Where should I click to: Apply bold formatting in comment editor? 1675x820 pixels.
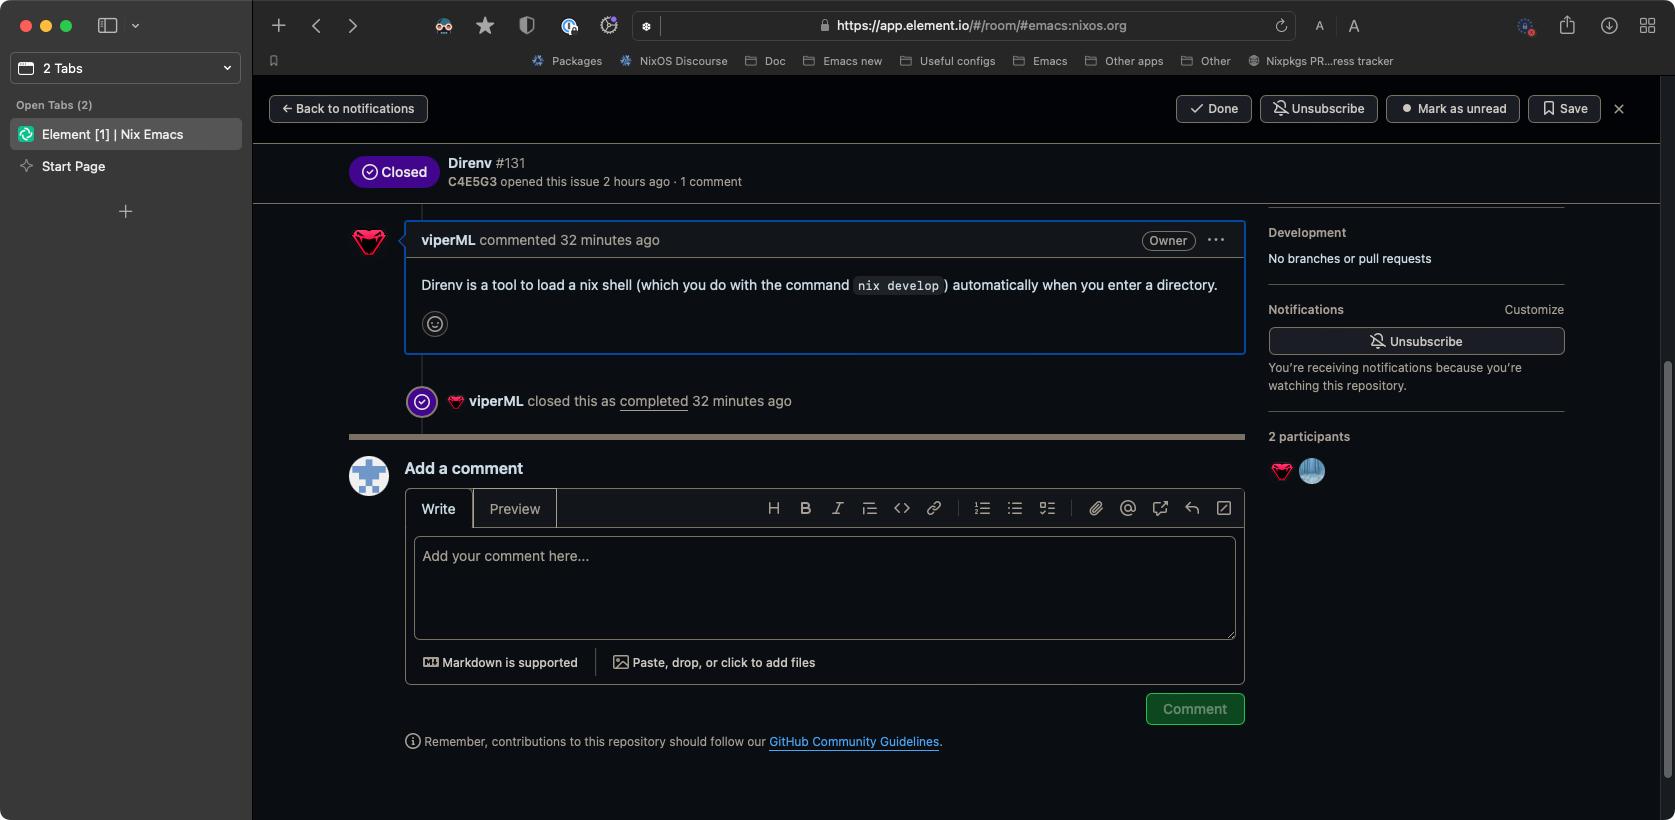pos(805,508)
